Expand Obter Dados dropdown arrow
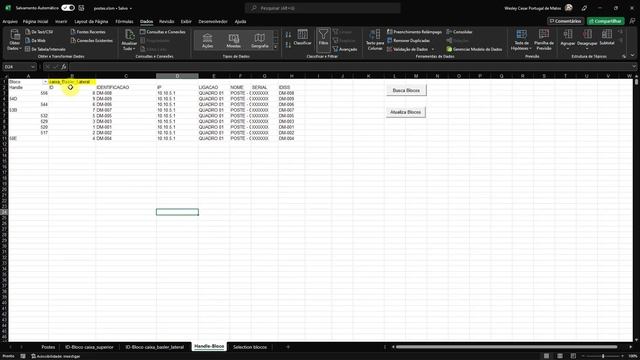The height and width of the screenshot is (360, 640). tap(20, 49)
